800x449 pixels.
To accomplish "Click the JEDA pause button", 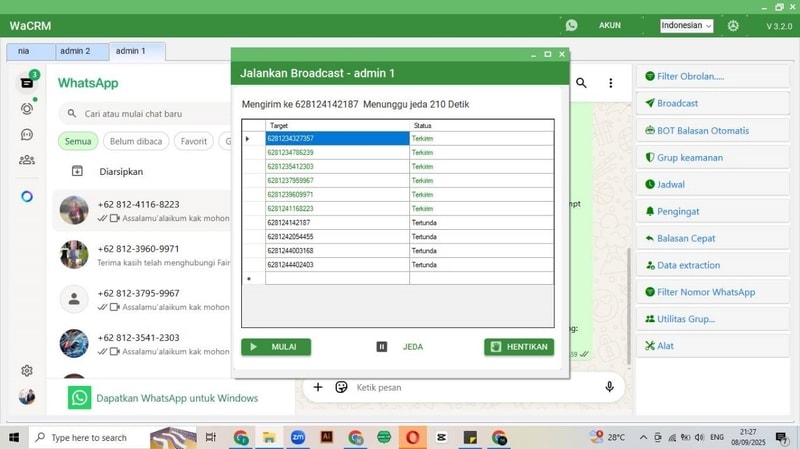I will 400,347.
